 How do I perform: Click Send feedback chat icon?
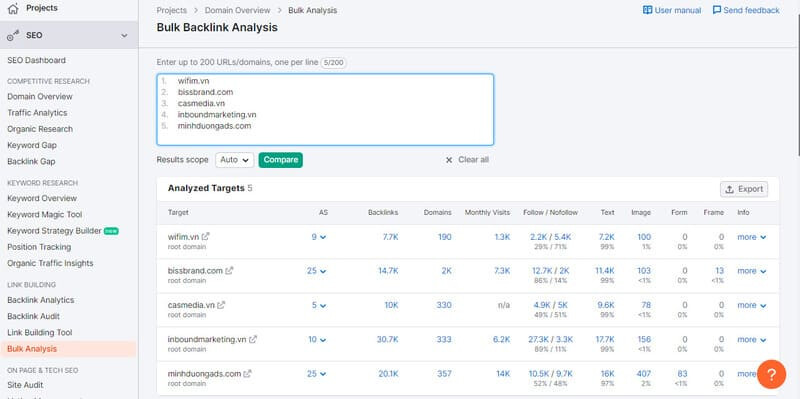pyautogui.click(x=717, y=10)
